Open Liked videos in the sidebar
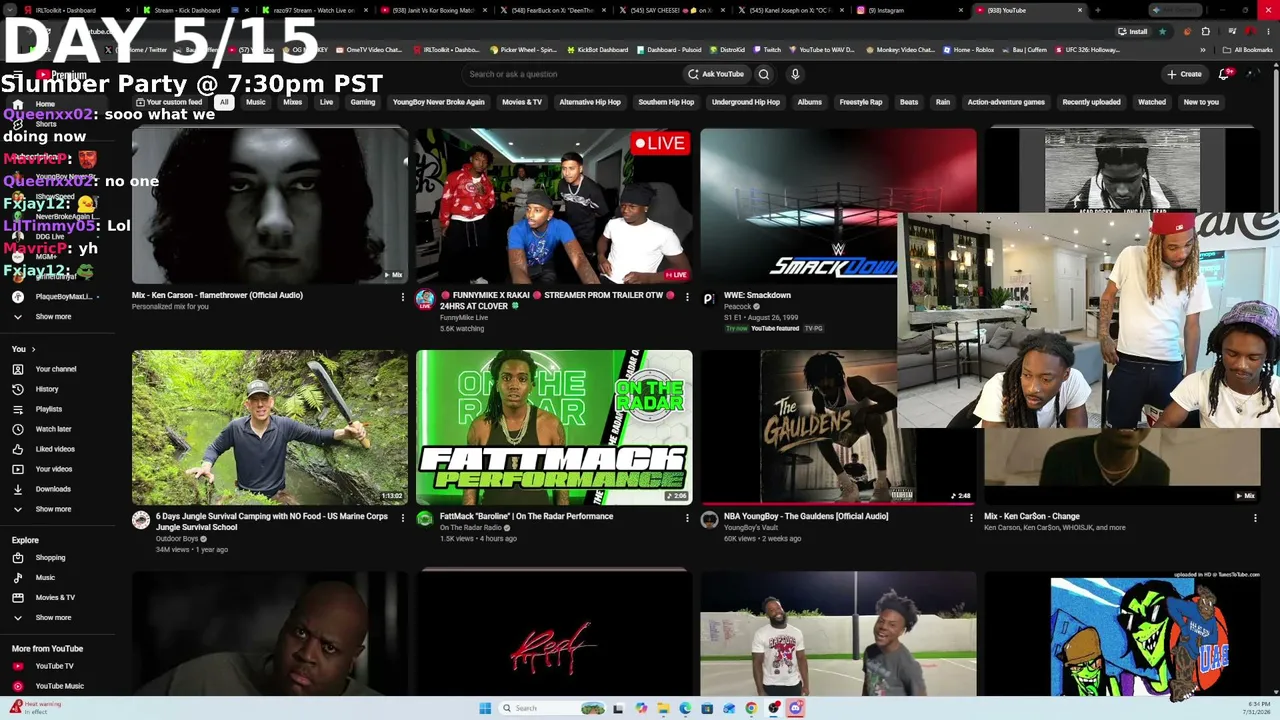1280x720 pixels. 55,449
